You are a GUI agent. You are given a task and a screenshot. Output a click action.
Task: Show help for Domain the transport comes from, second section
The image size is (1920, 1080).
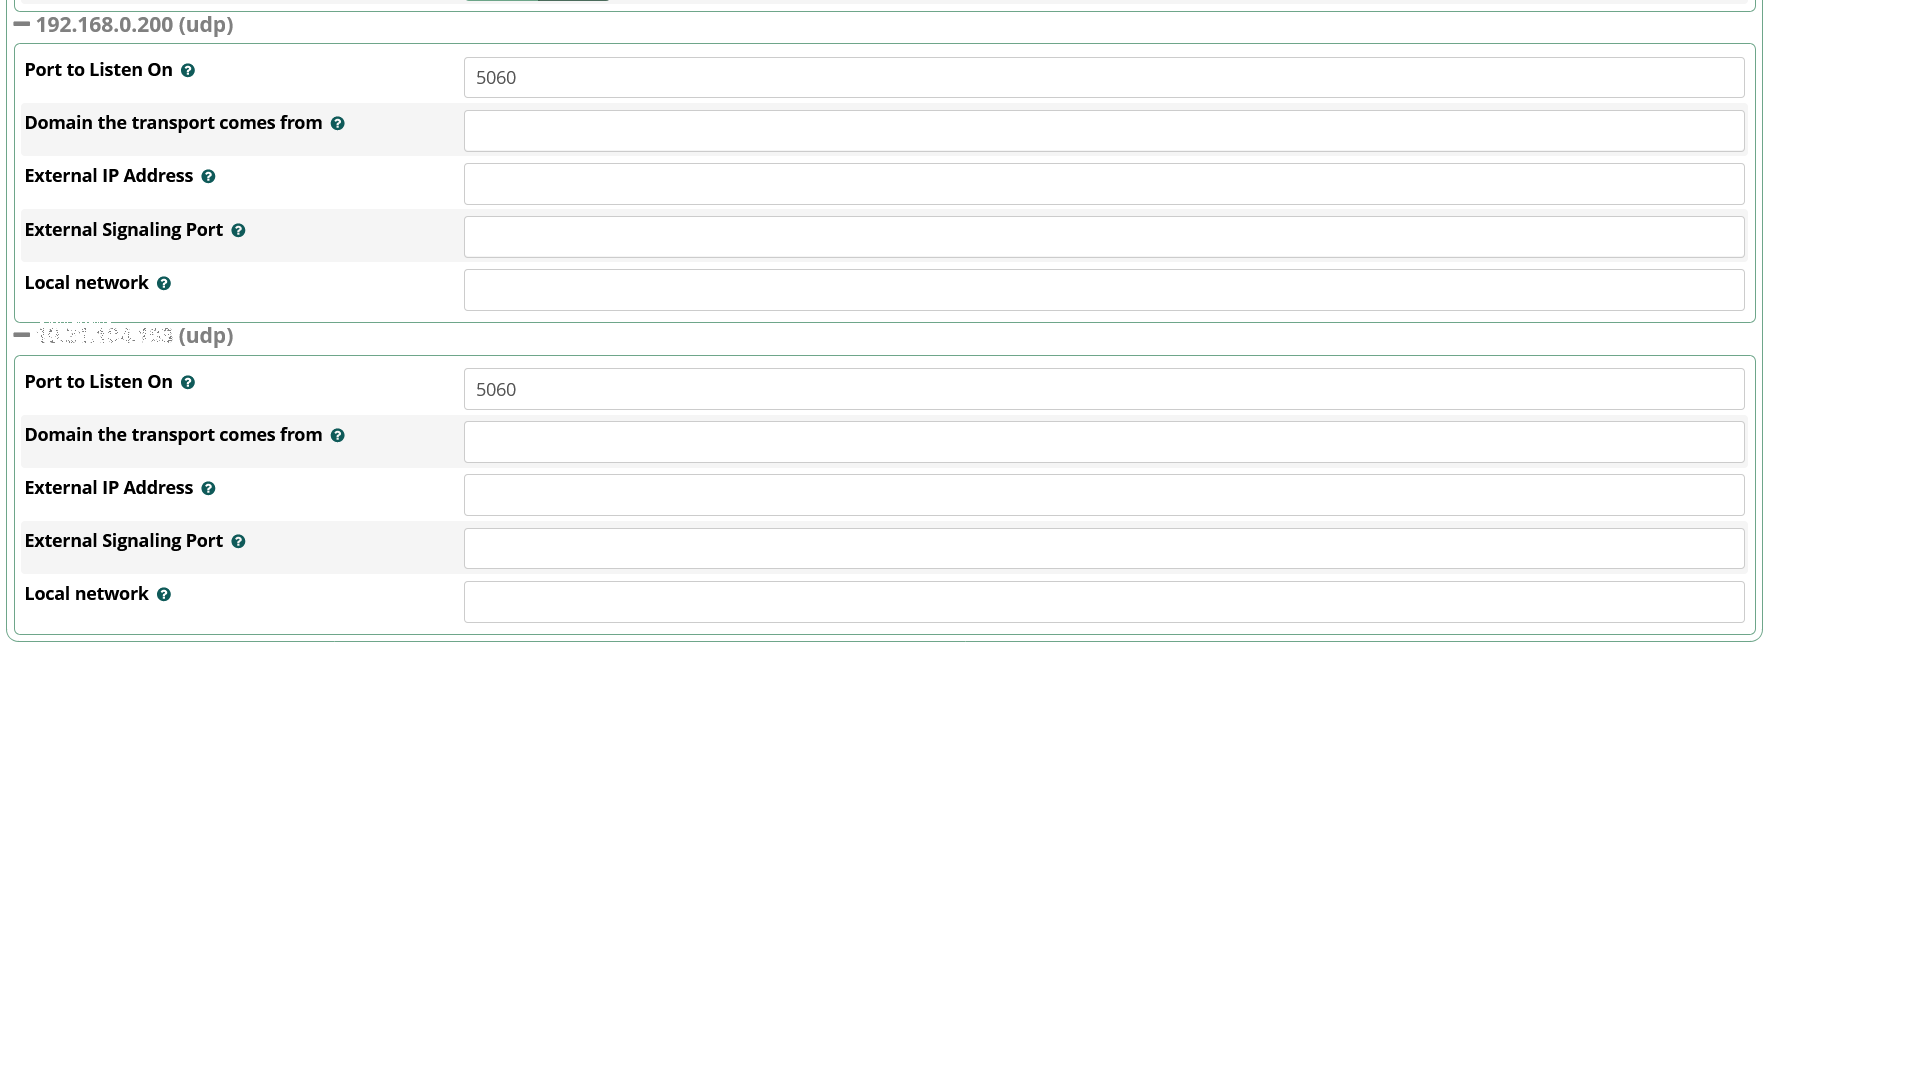point(338,436)
